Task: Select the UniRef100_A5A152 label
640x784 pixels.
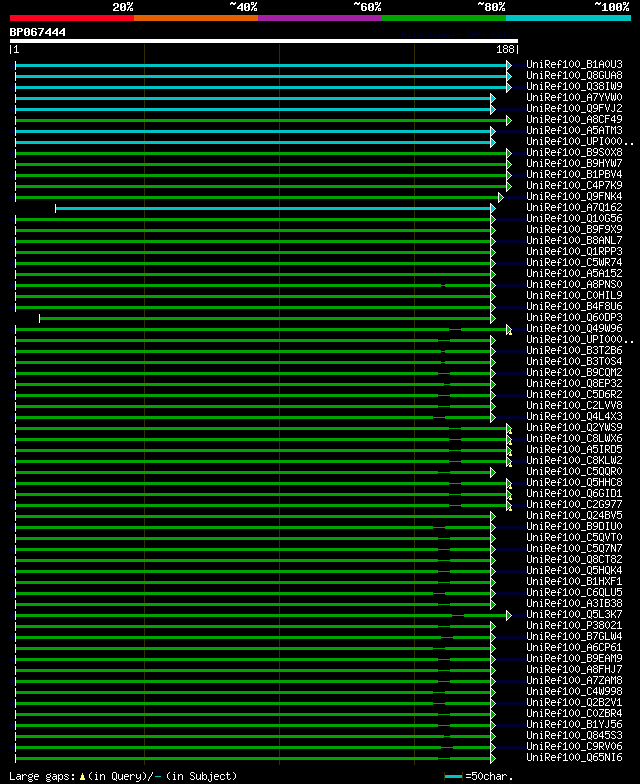Action: pyautogui.click(x=574, y=274)
